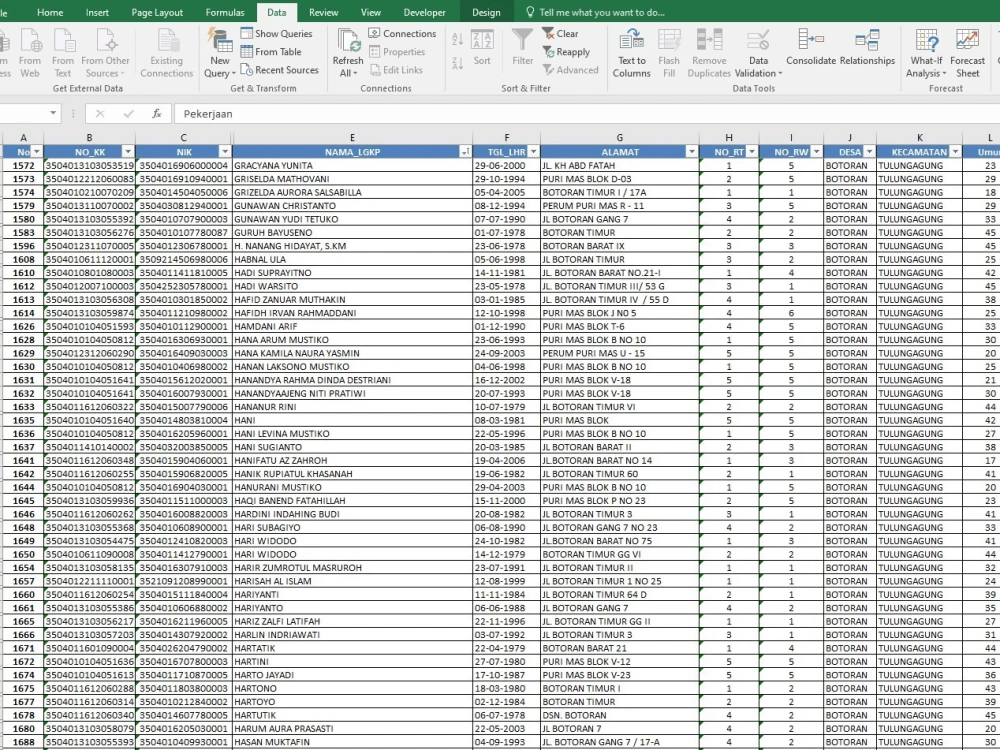The image size is (1000, 750).
Task: Click the Forecast Sheet icon
Action: (967, 54)
